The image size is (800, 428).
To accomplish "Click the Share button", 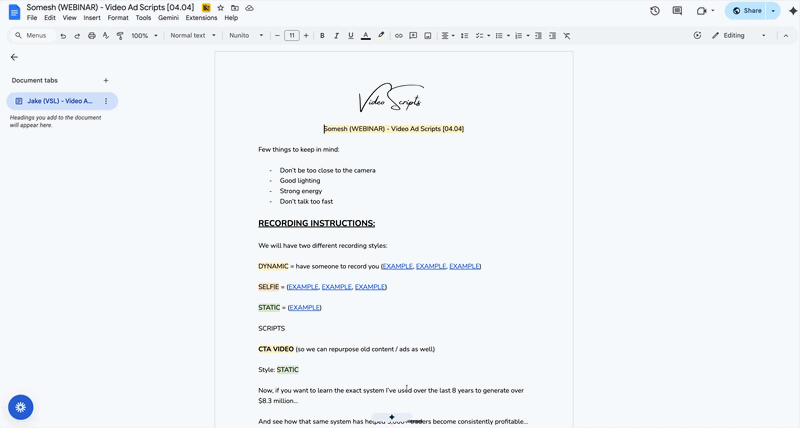I will click(x=747, y=11).
